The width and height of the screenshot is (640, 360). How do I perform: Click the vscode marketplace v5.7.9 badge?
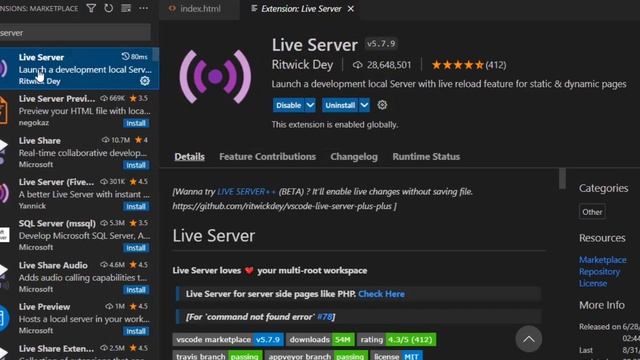(x=228, y=340)
